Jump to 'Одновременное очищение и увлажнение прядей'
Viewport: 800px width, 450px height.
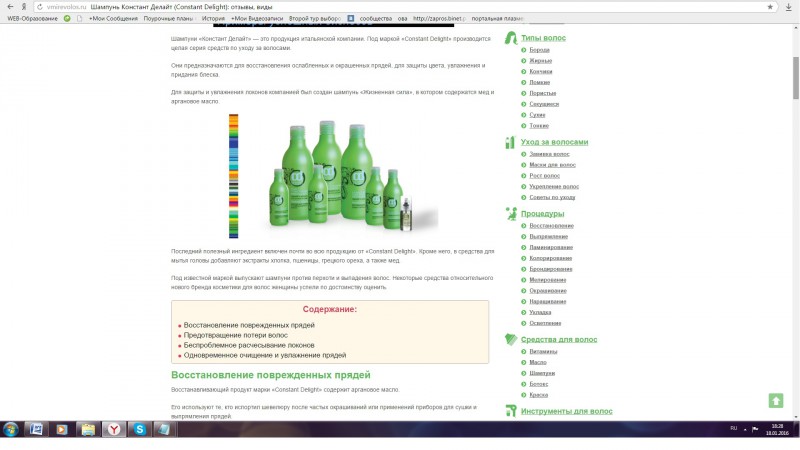tap(265, 355)
